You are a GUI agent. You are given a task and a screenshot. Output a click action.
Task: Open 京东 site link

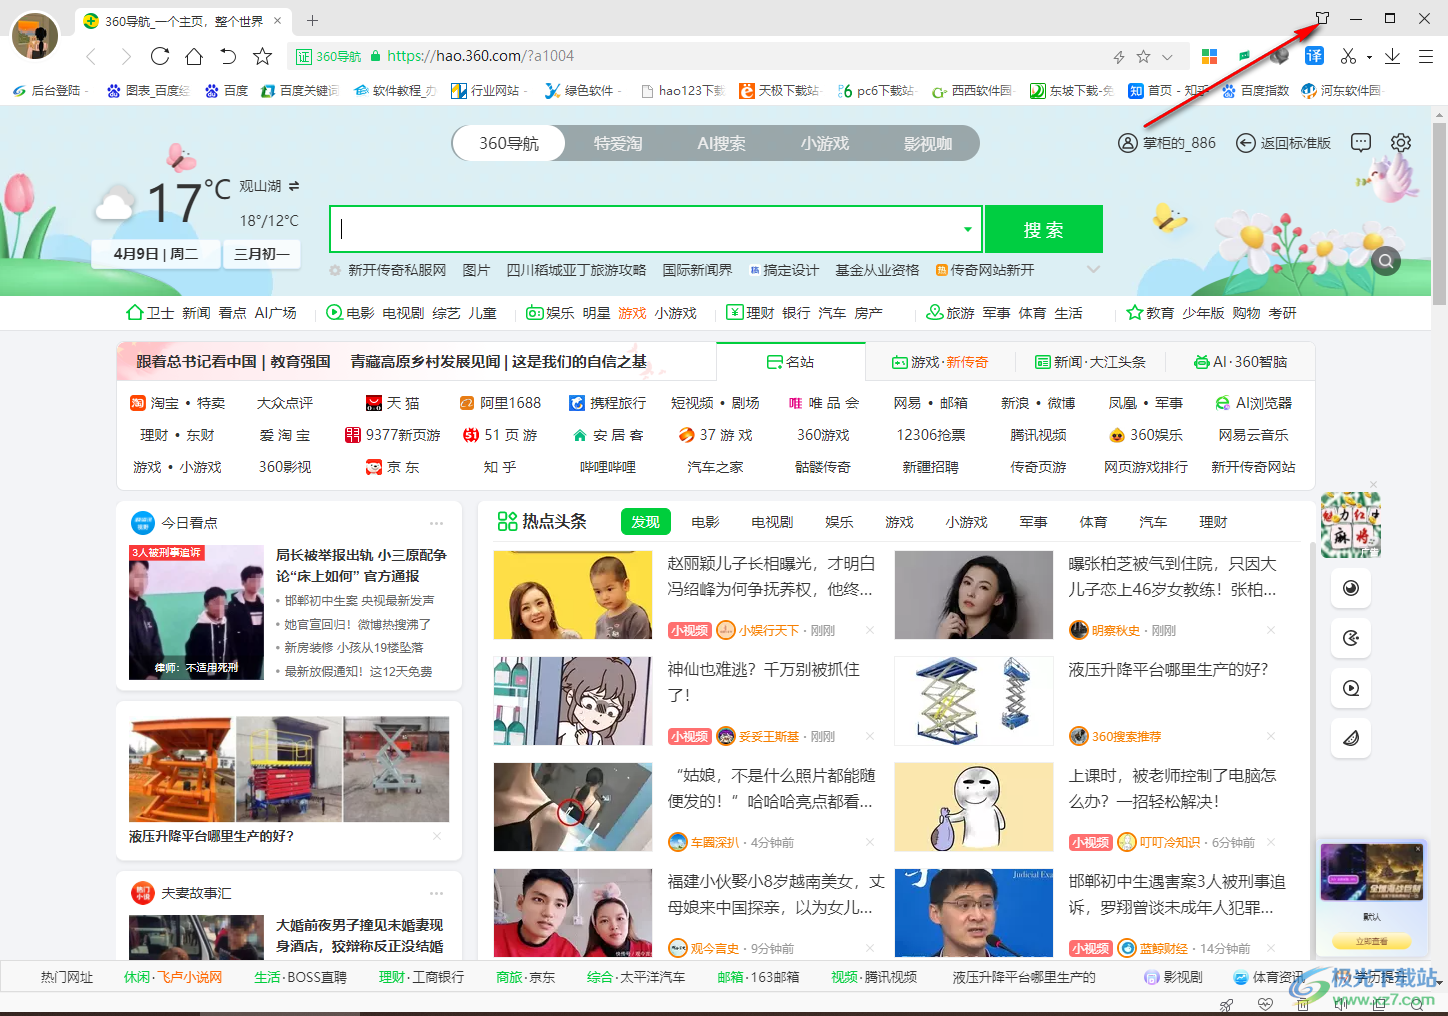(x=392, y=467)
